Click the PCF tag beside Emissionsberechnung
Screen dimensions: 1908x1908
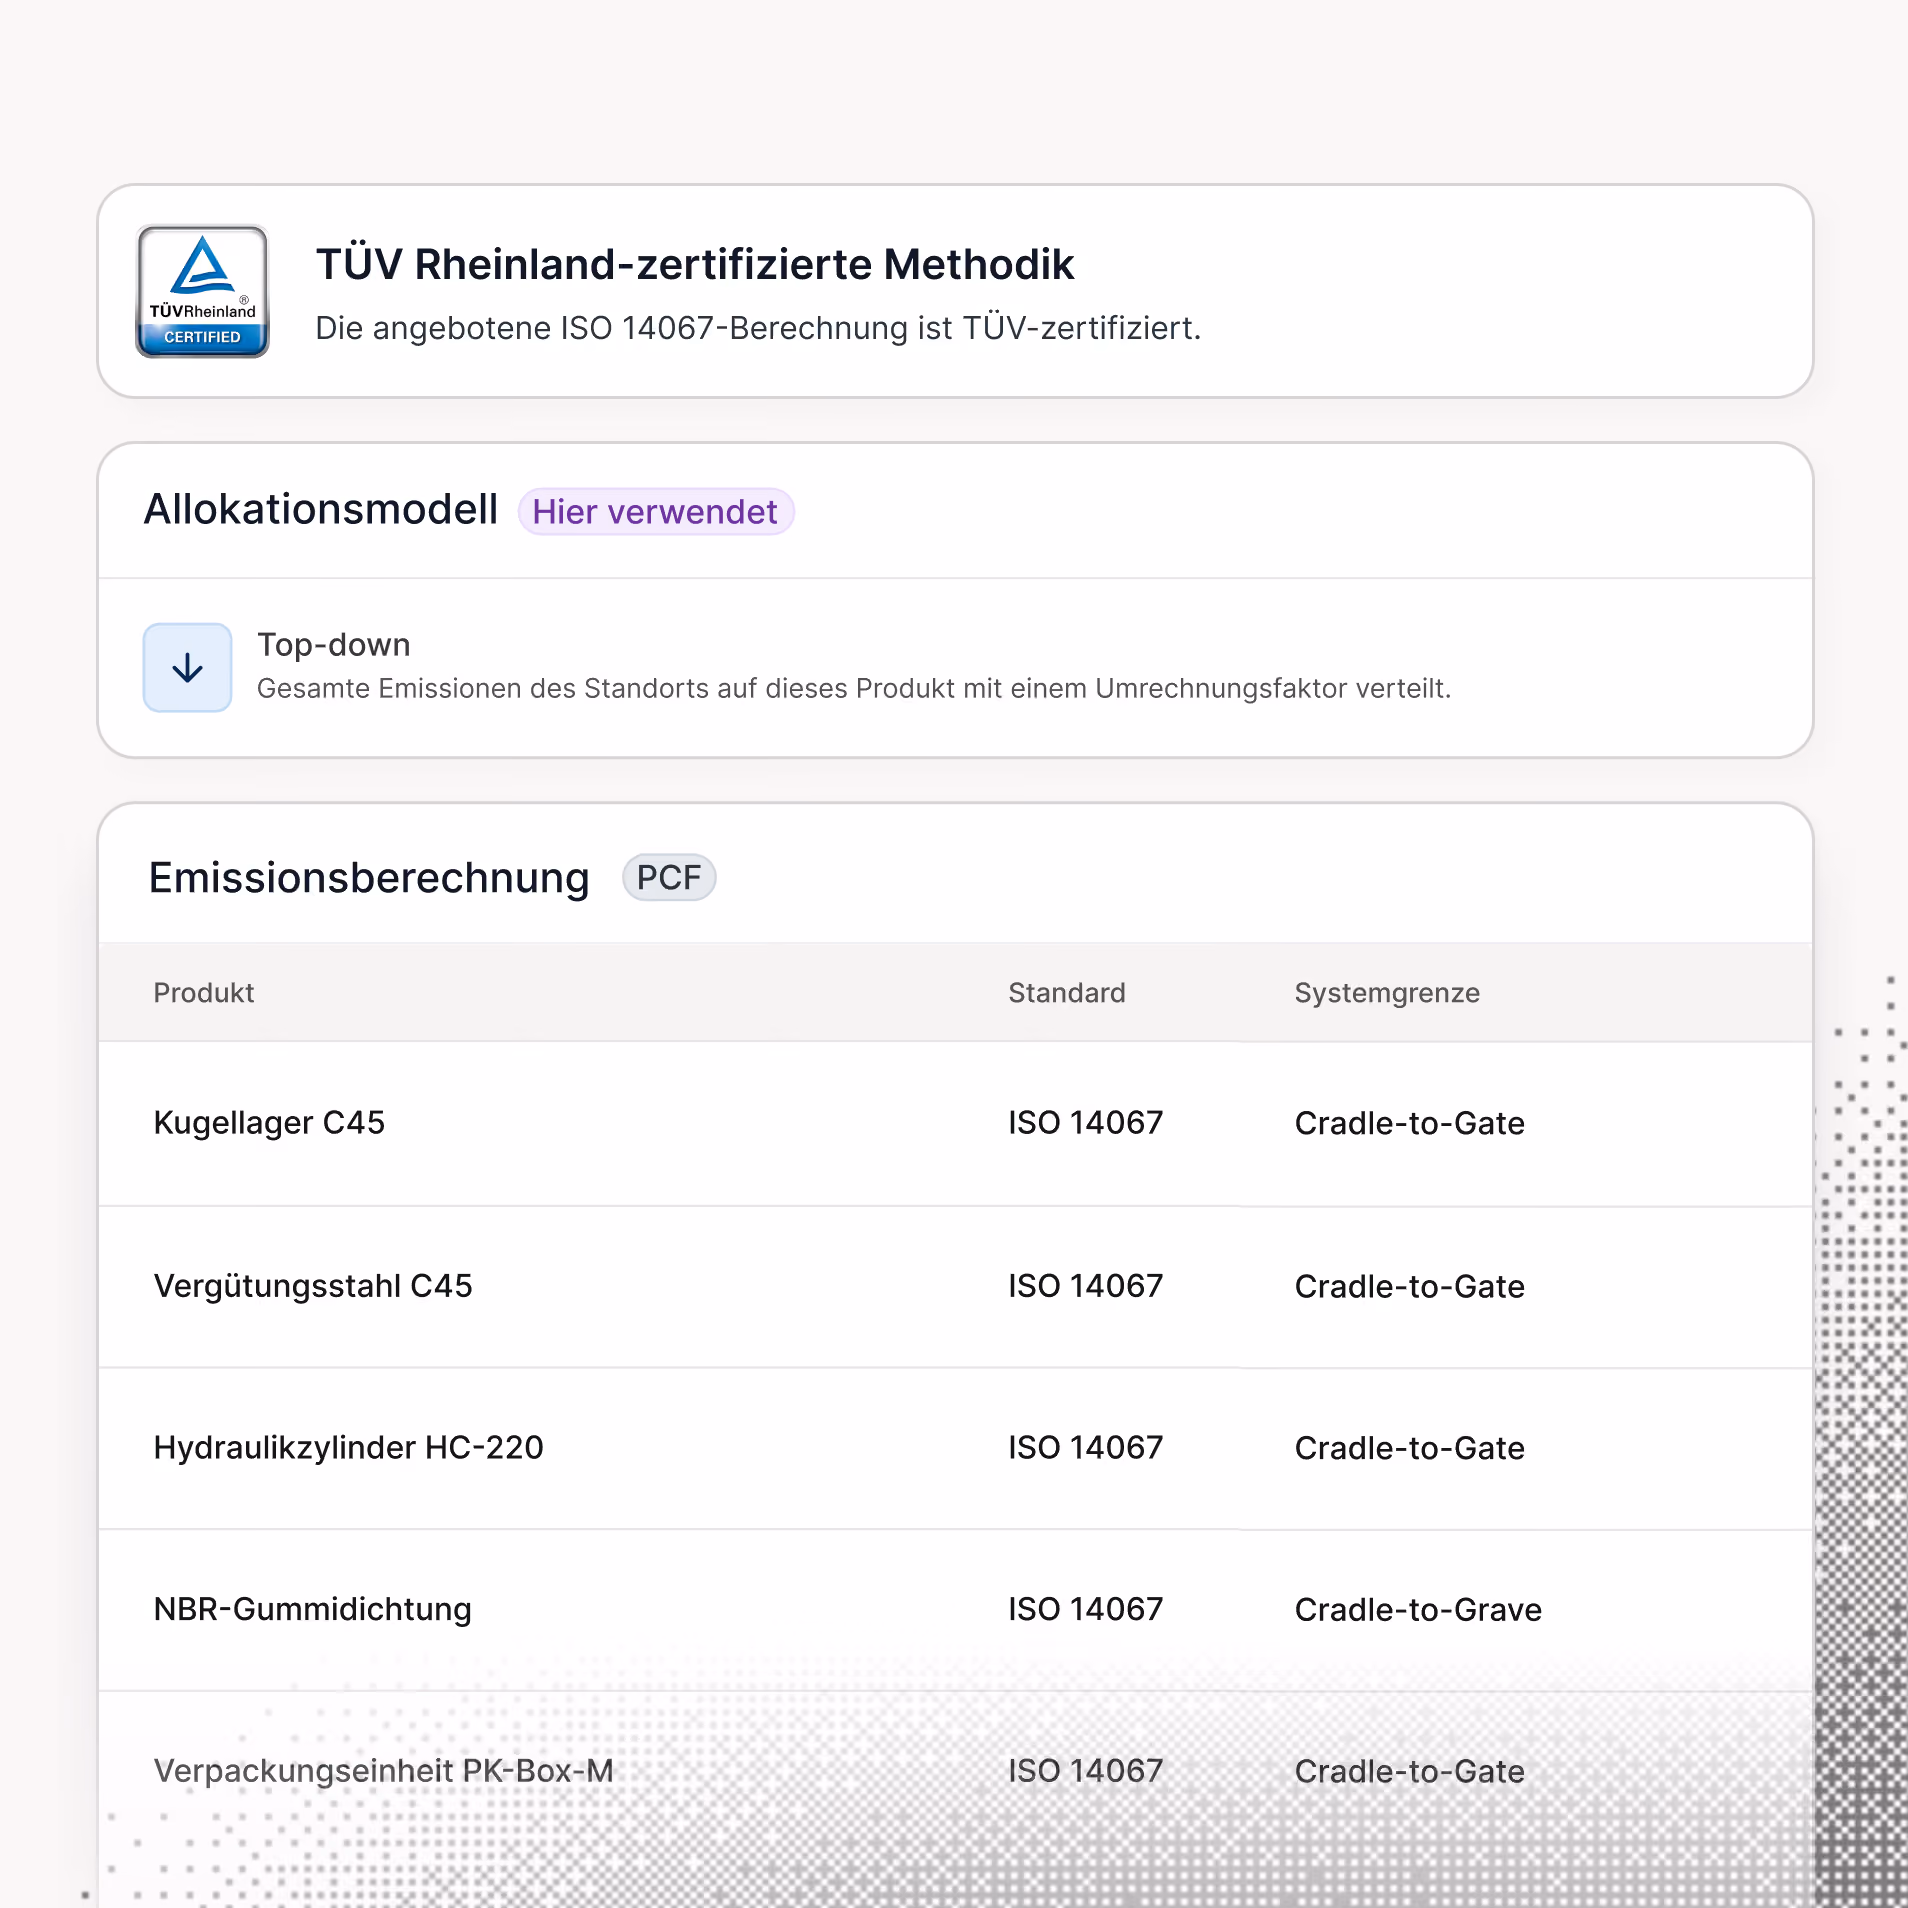[x=669, y=878]
